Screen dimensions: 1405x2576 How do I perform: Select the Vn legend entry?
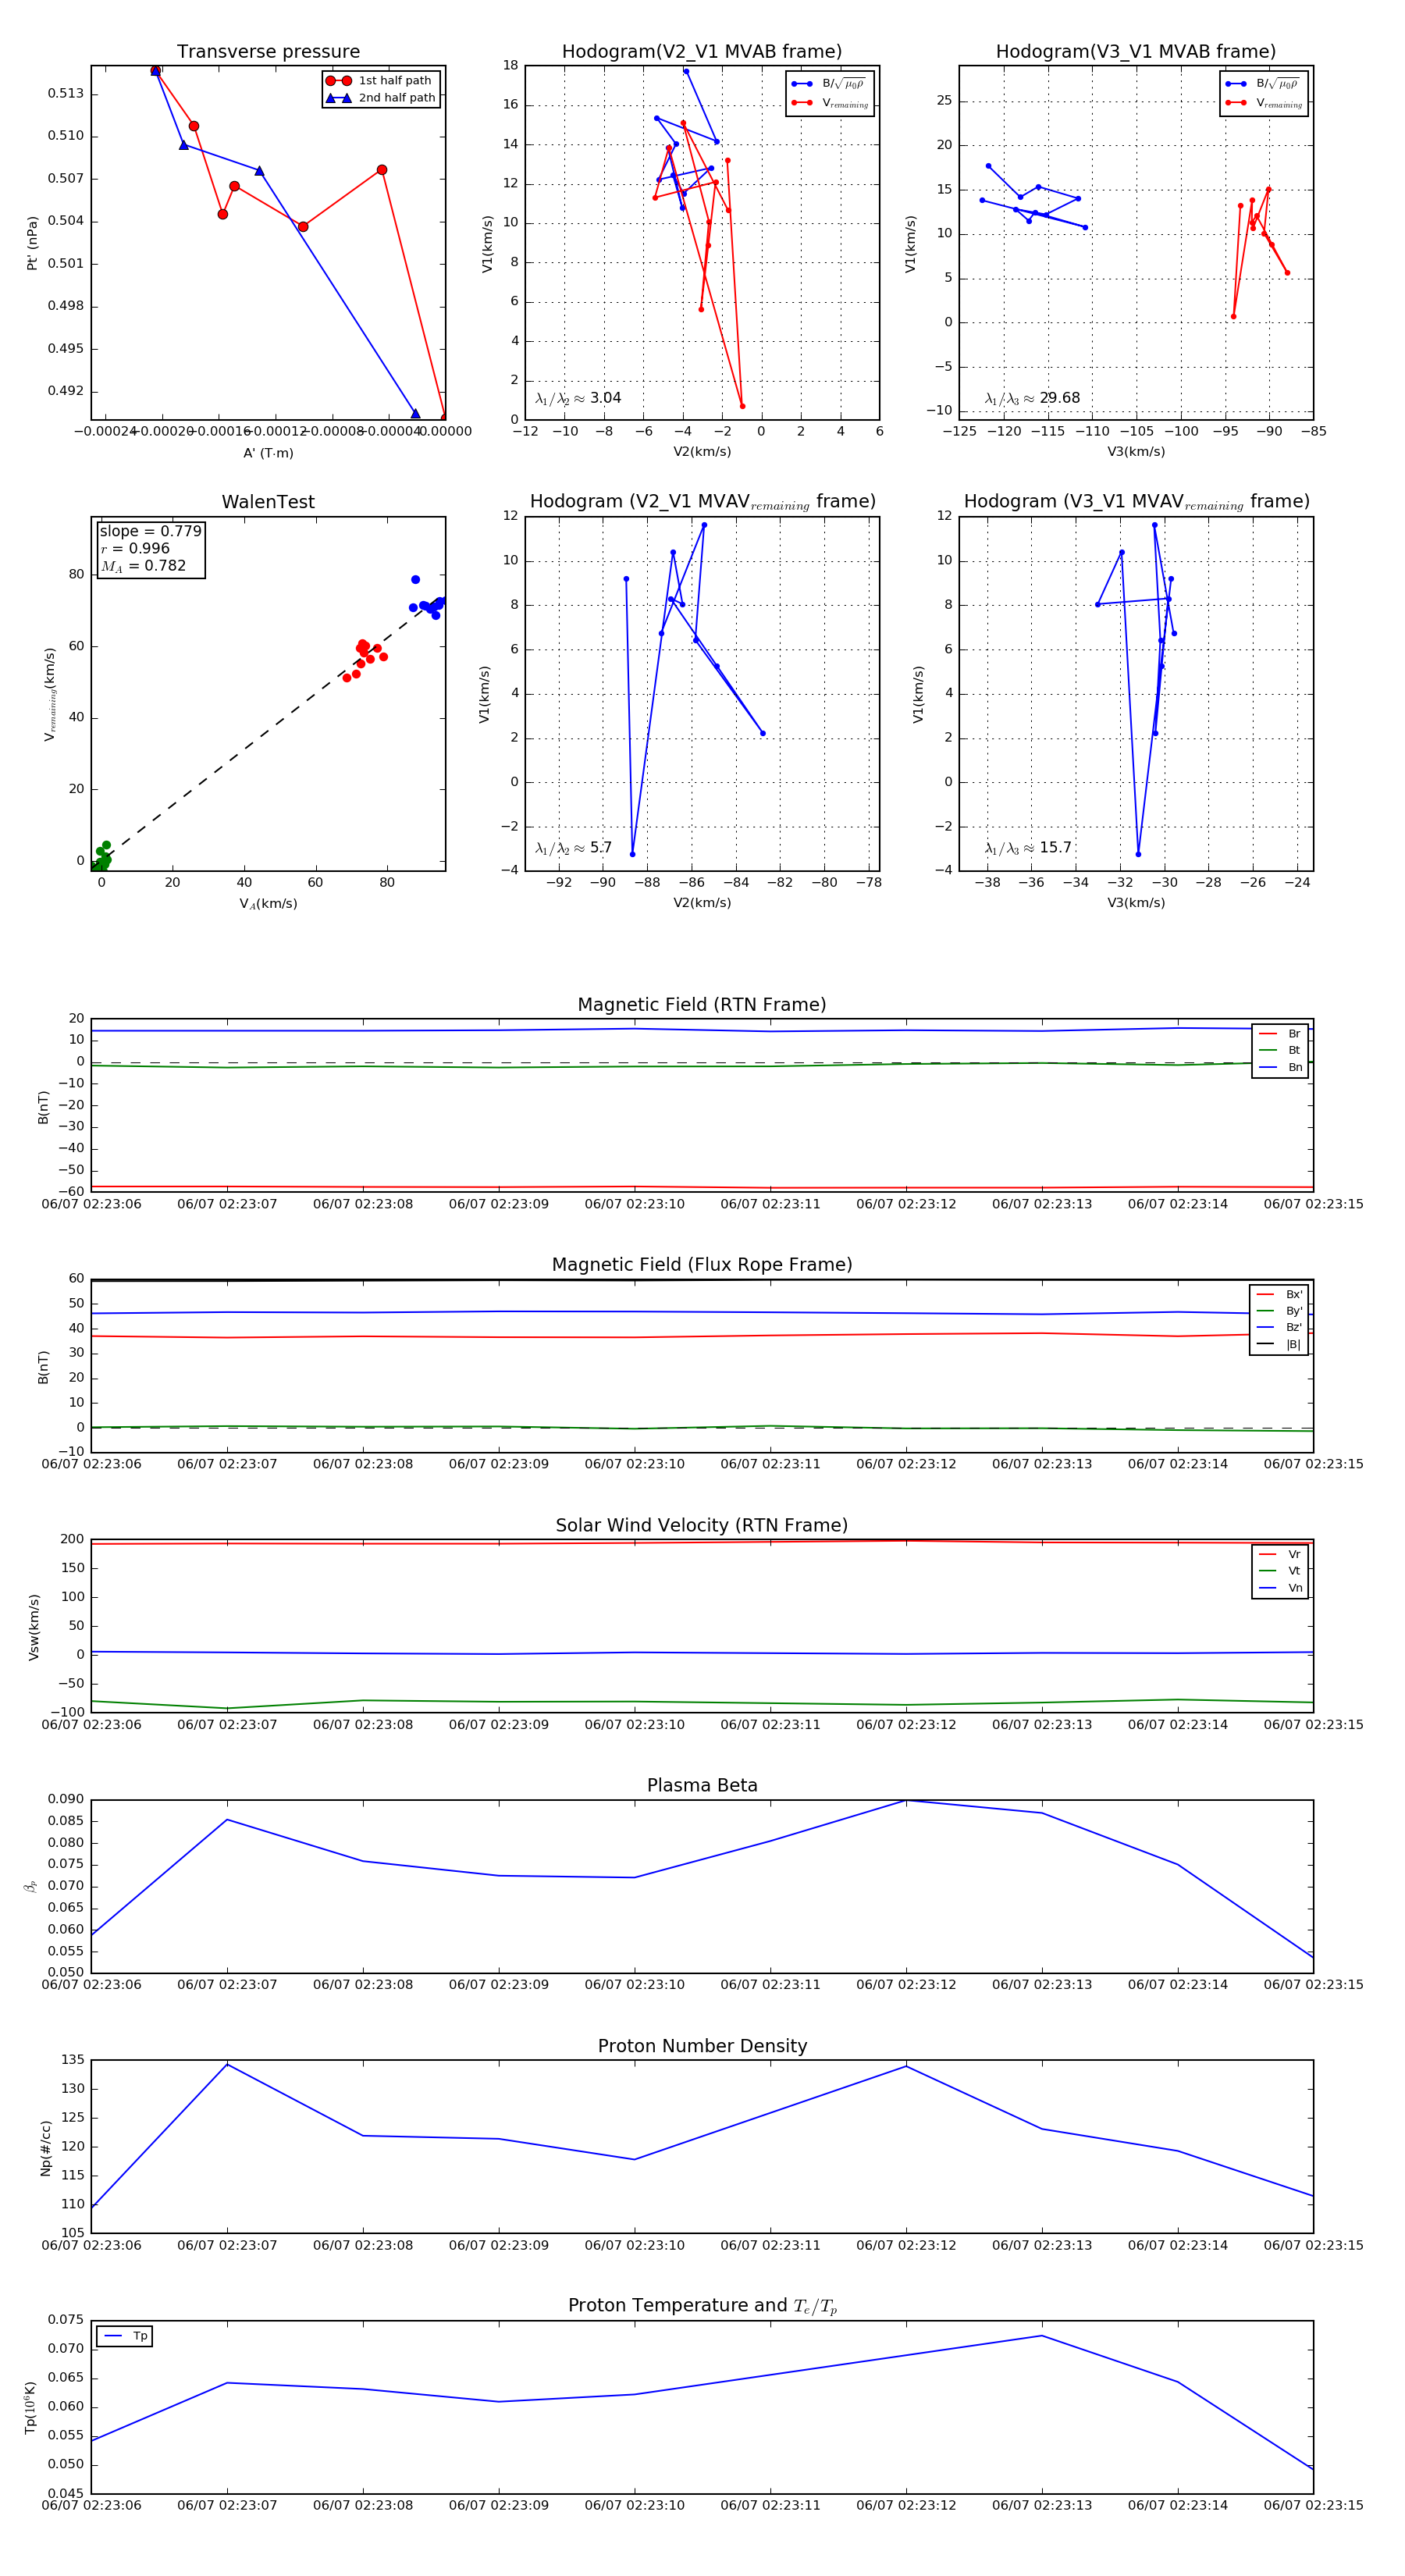(1280, 1589)
